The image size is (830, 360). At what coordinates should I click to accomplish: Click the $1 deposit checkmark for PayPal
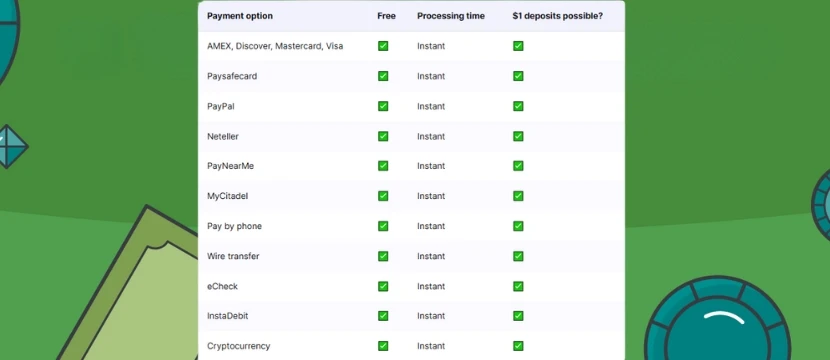(518, 106)
